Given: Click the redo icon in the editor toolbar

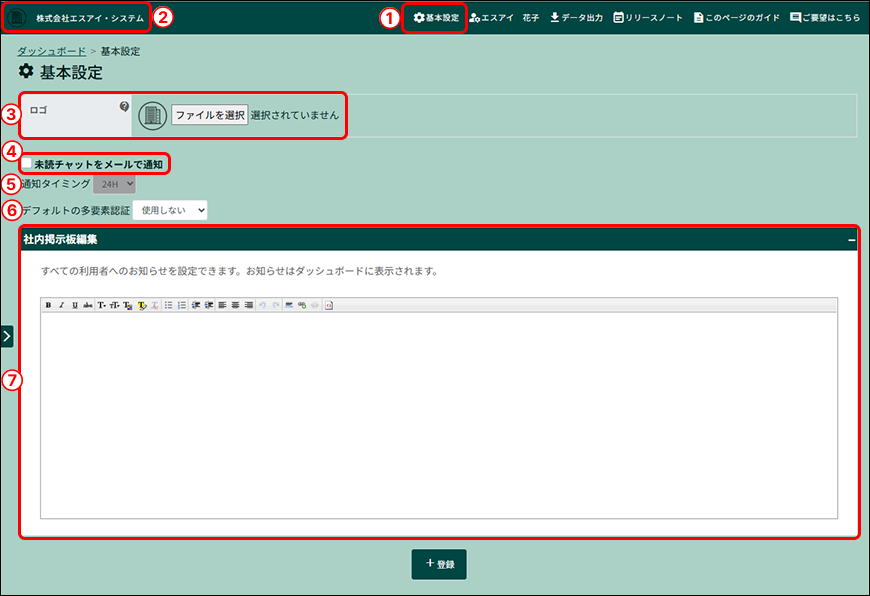Looking at the screenshot, I should 276,305.
